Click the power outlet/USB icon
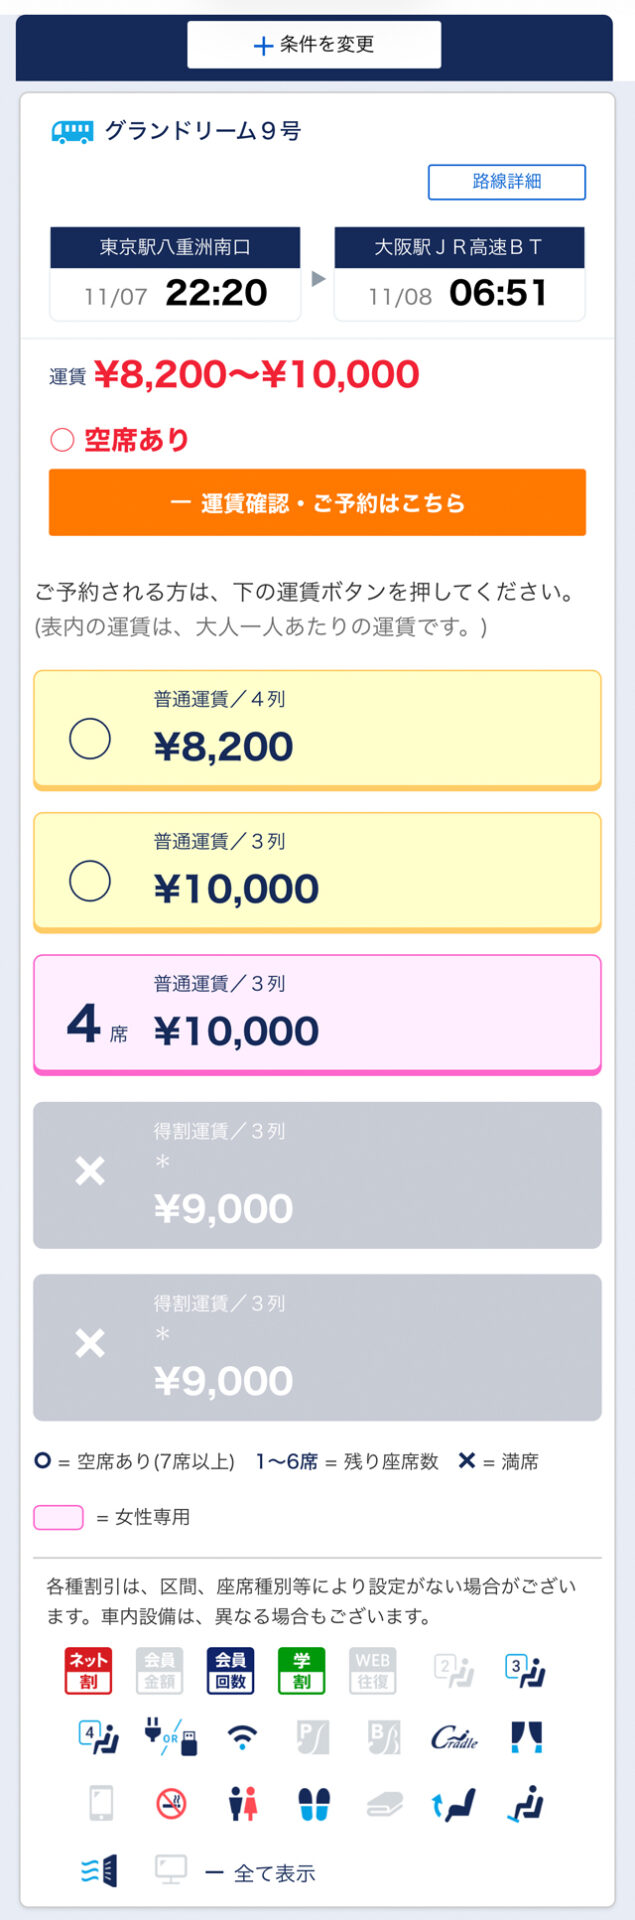This screenshot has height=1920, width=635. click(170, 1737)
